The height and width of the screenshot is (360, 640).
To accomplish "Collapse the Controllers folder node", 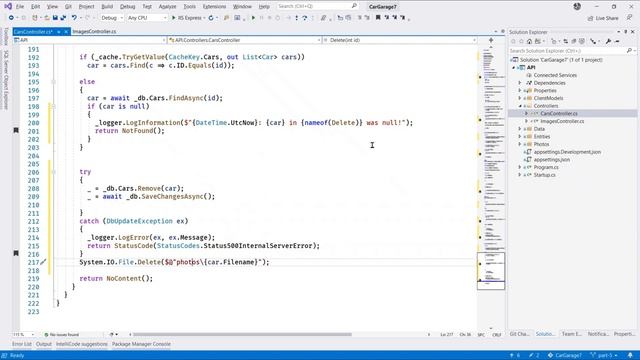I will pyautogui.click(x=520, y=106).
